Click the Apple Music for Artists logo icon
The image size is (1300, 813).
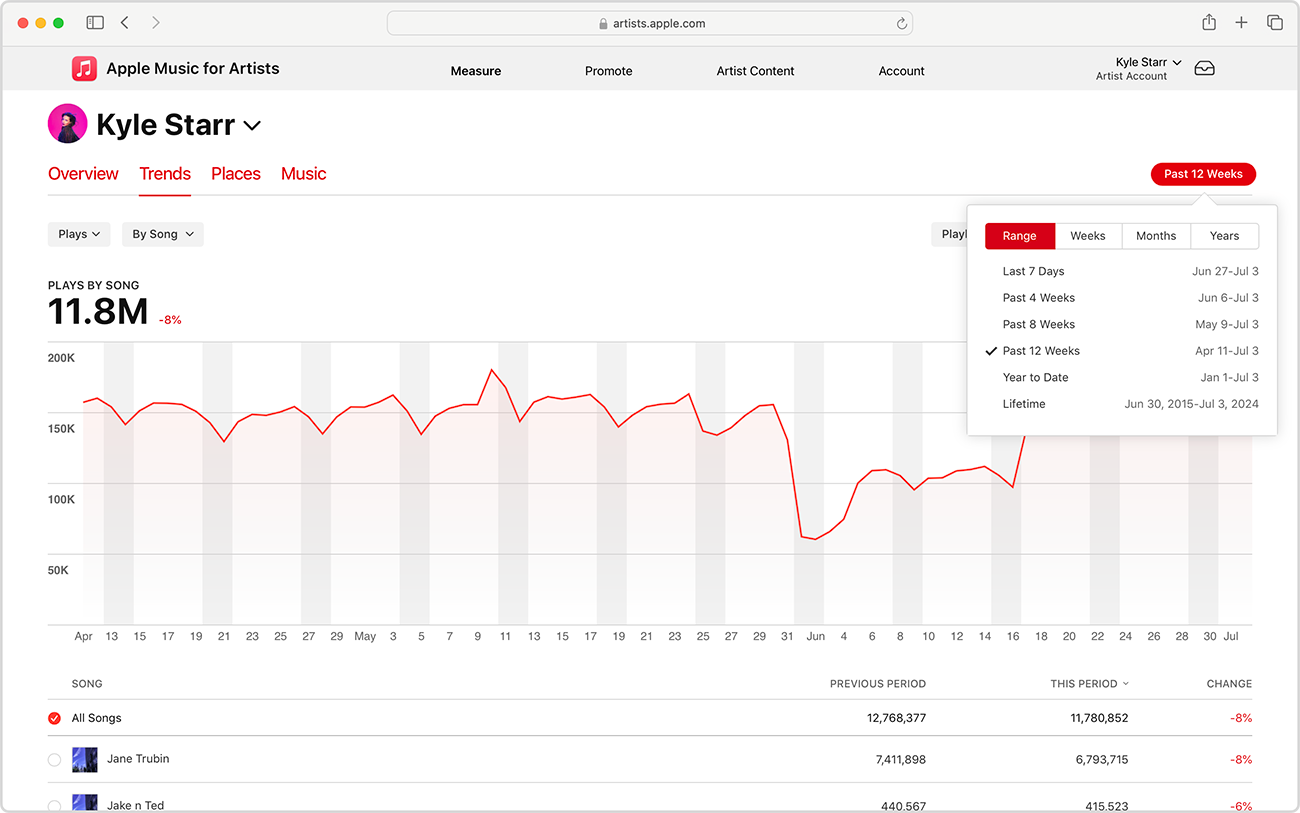84,69
